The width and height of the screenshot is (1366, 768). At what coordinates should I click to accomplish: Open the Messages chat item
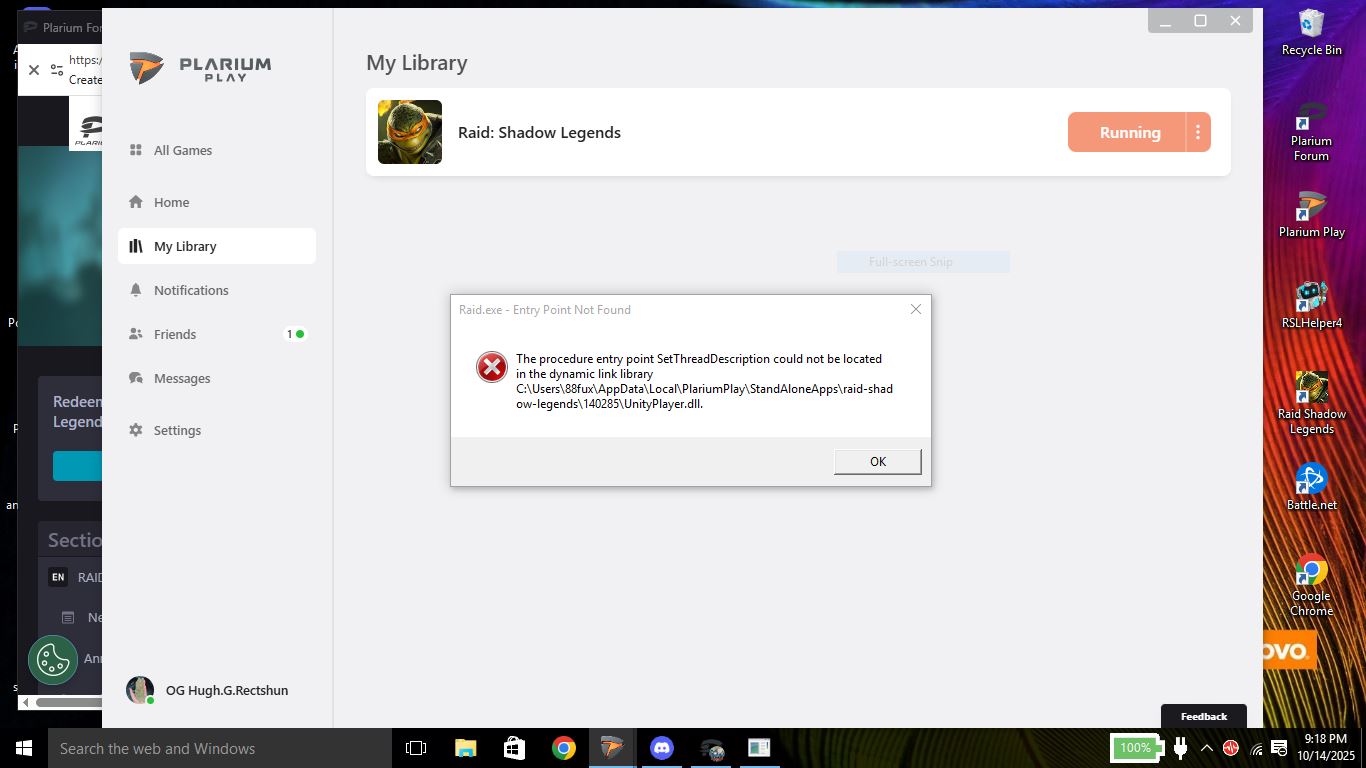click(x=181, y=378)
